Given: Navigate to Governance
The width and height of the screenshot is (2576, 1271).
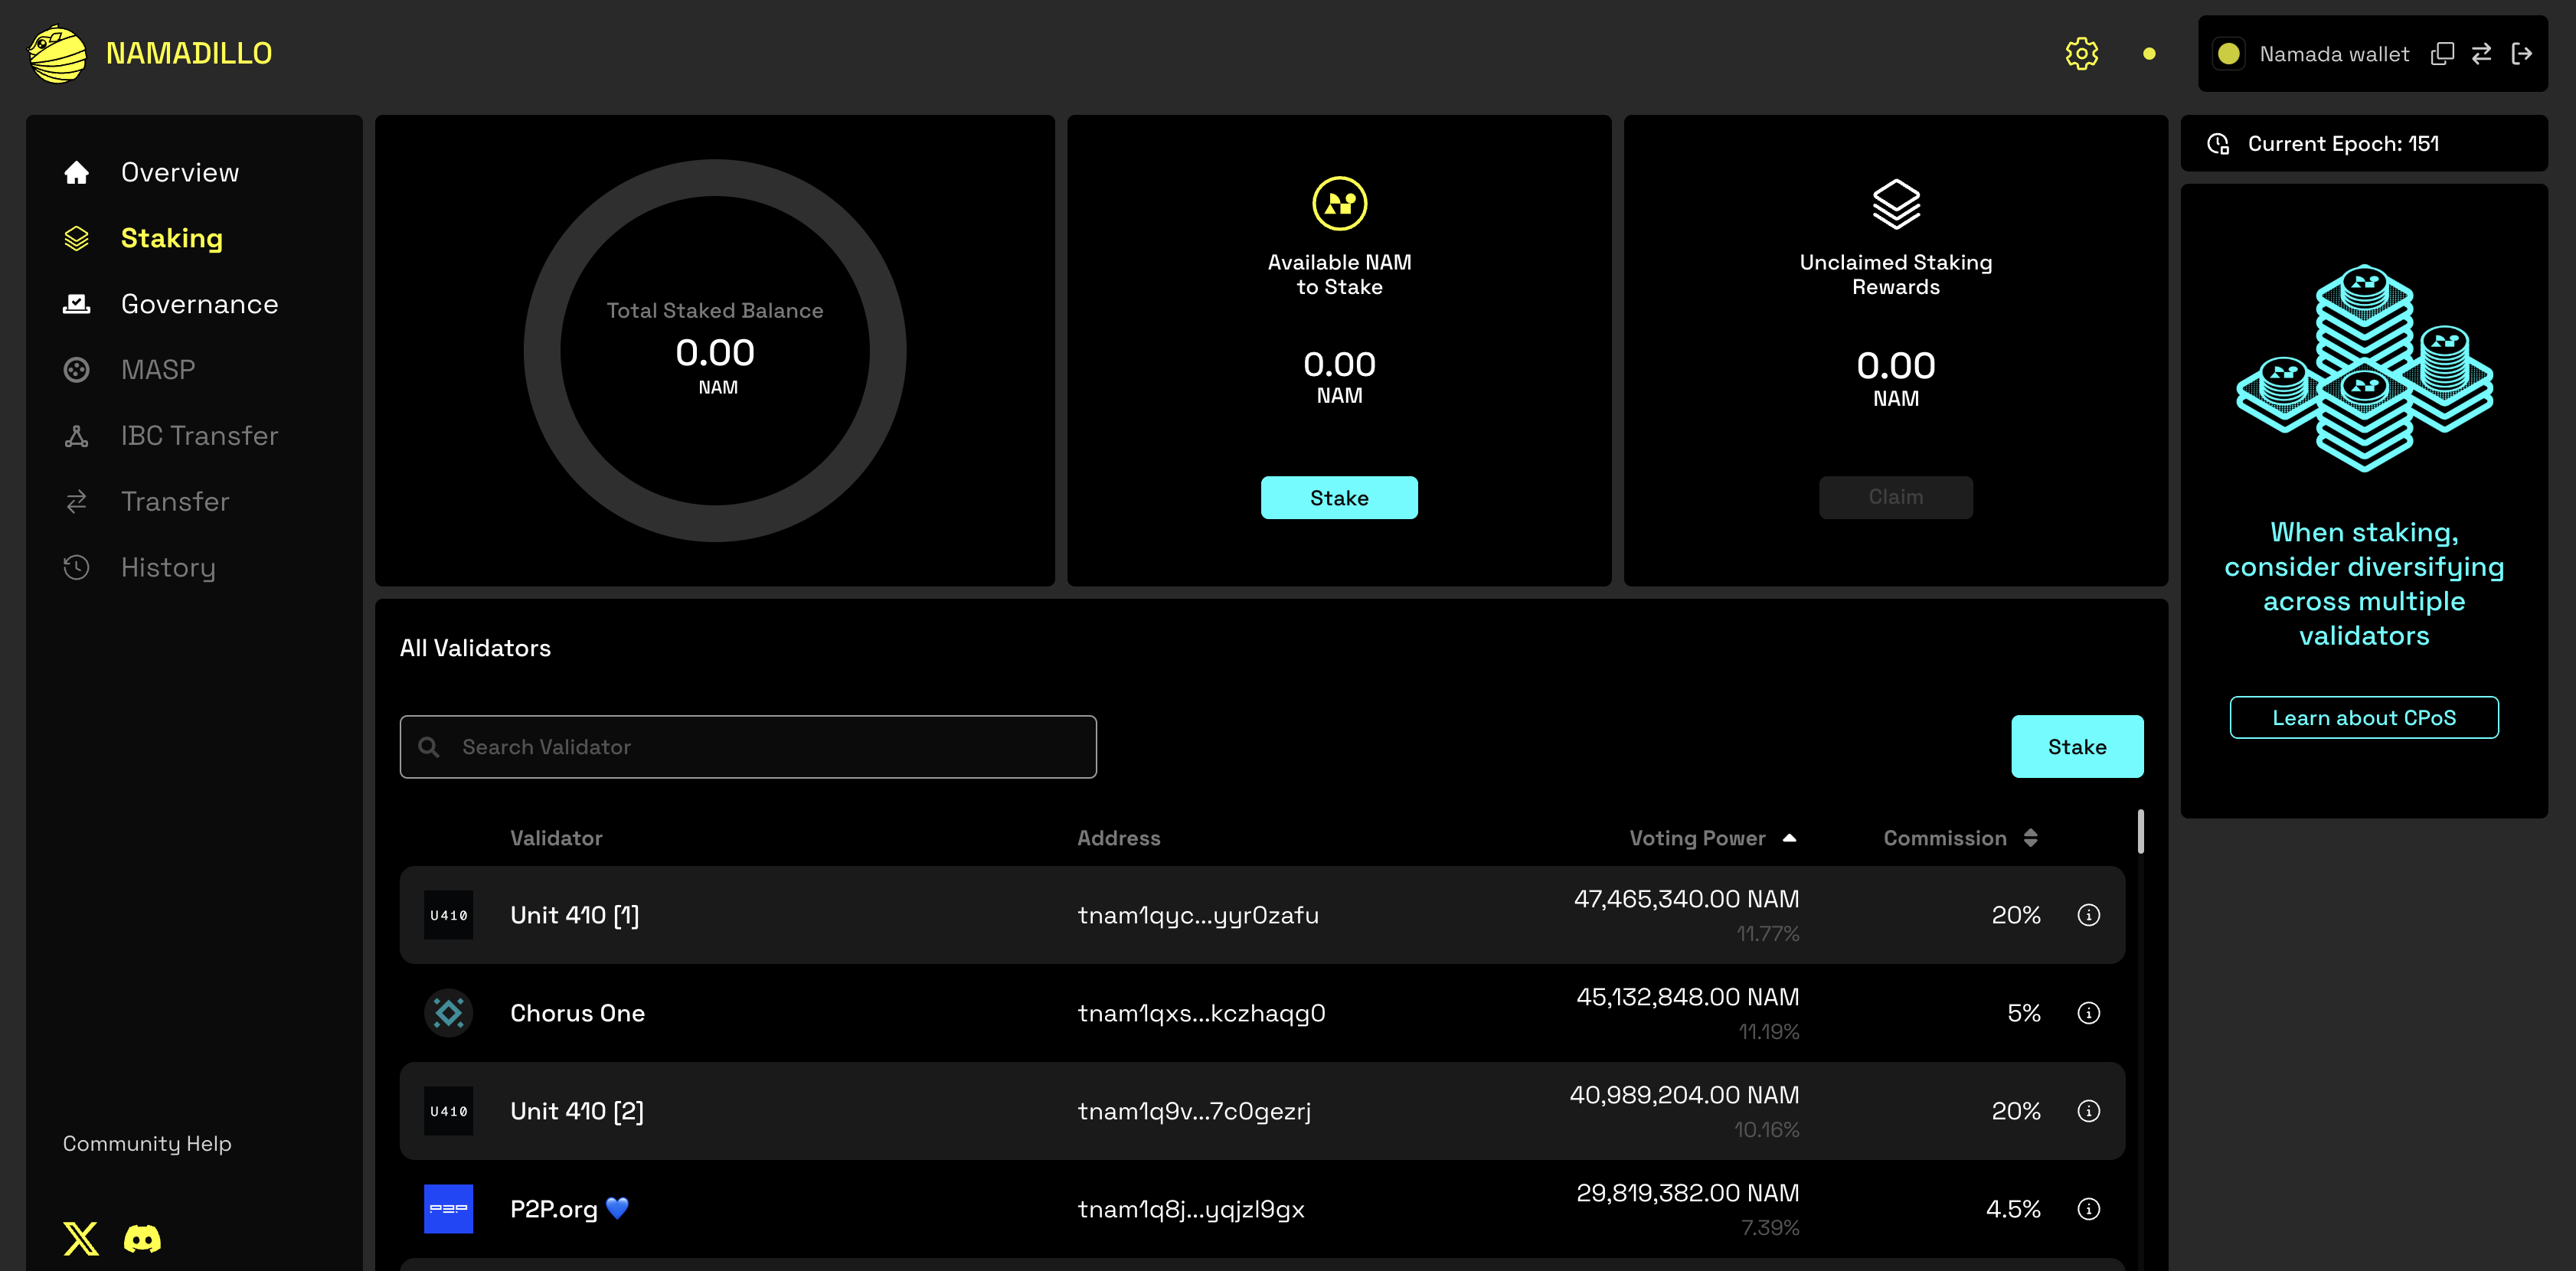Looking at the screenshot, I should (x=199, y=304).
